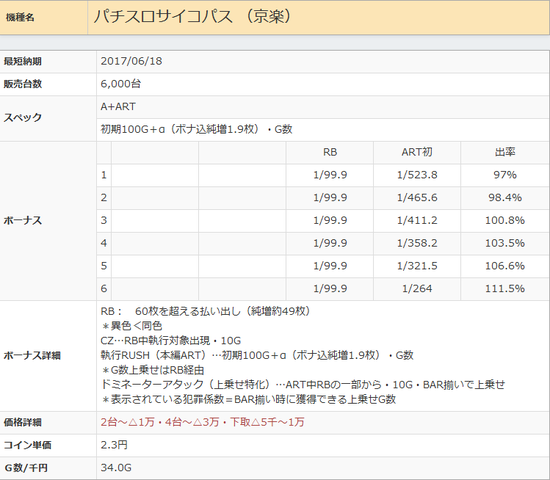Click the G数/千円 value 34.0G
The width and height of the screenshot is (550, 480).
(x=116, y=468)
